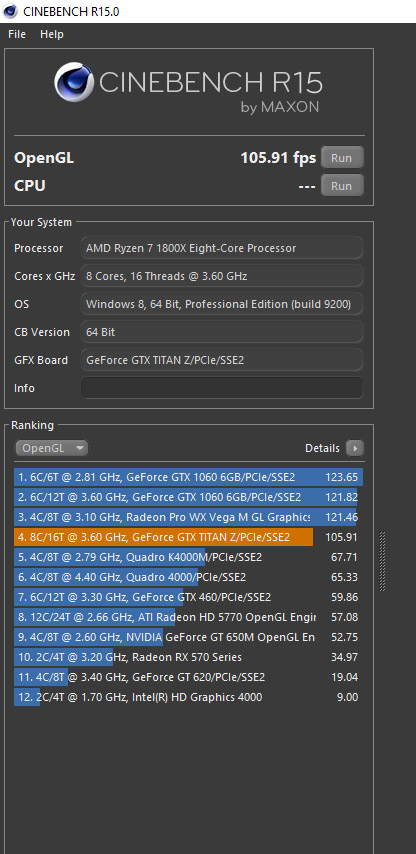This screenshot has width=416, height=854.
Task: Expand the OpenGL ranking dropdown
Action: (52, 448)
